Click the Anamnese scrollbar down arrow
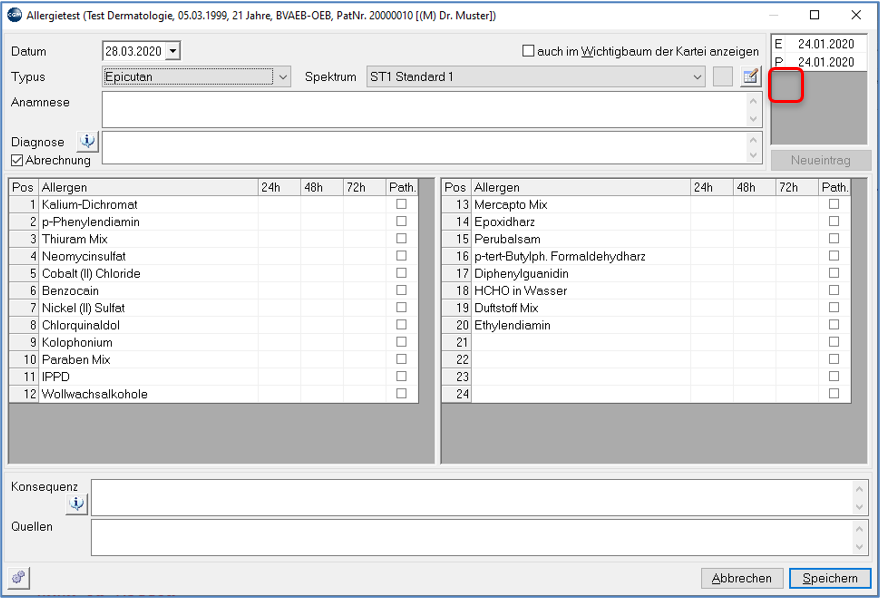 tap(754, 118)
